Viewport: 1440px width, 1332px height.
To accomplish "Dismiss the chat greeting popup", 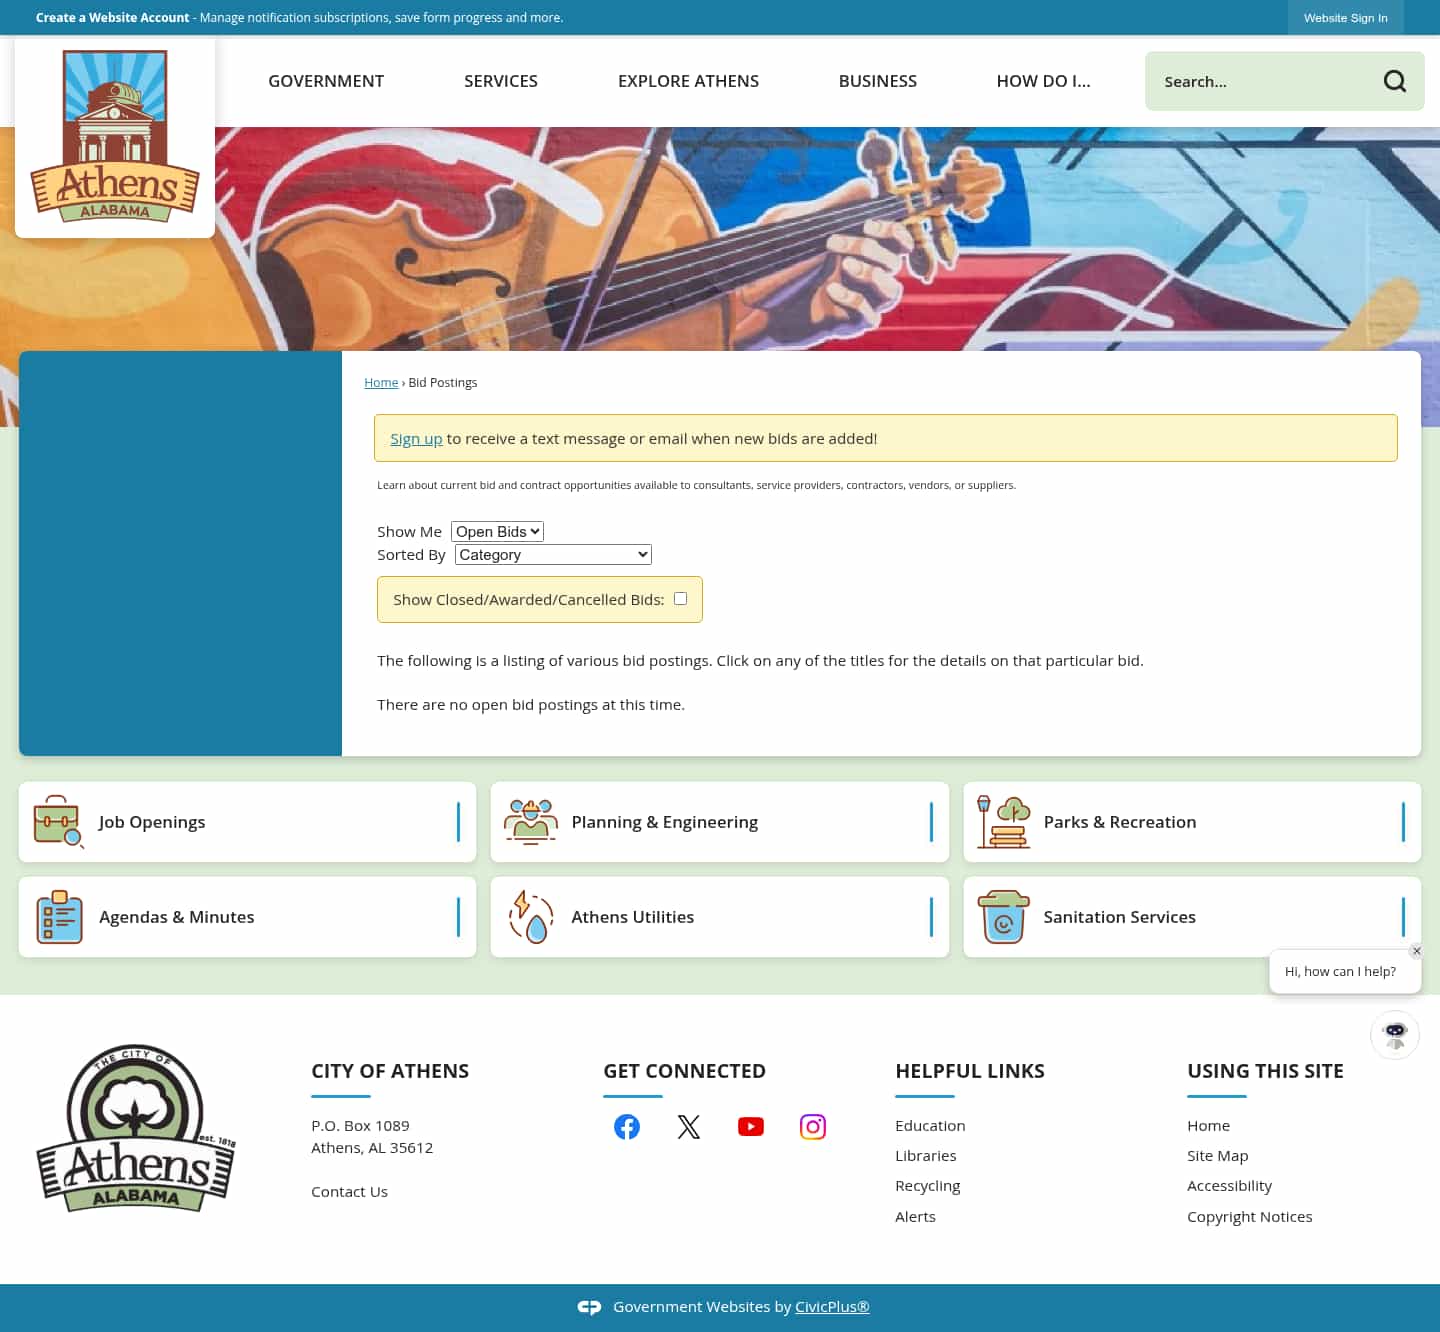I will [1416, 951].
